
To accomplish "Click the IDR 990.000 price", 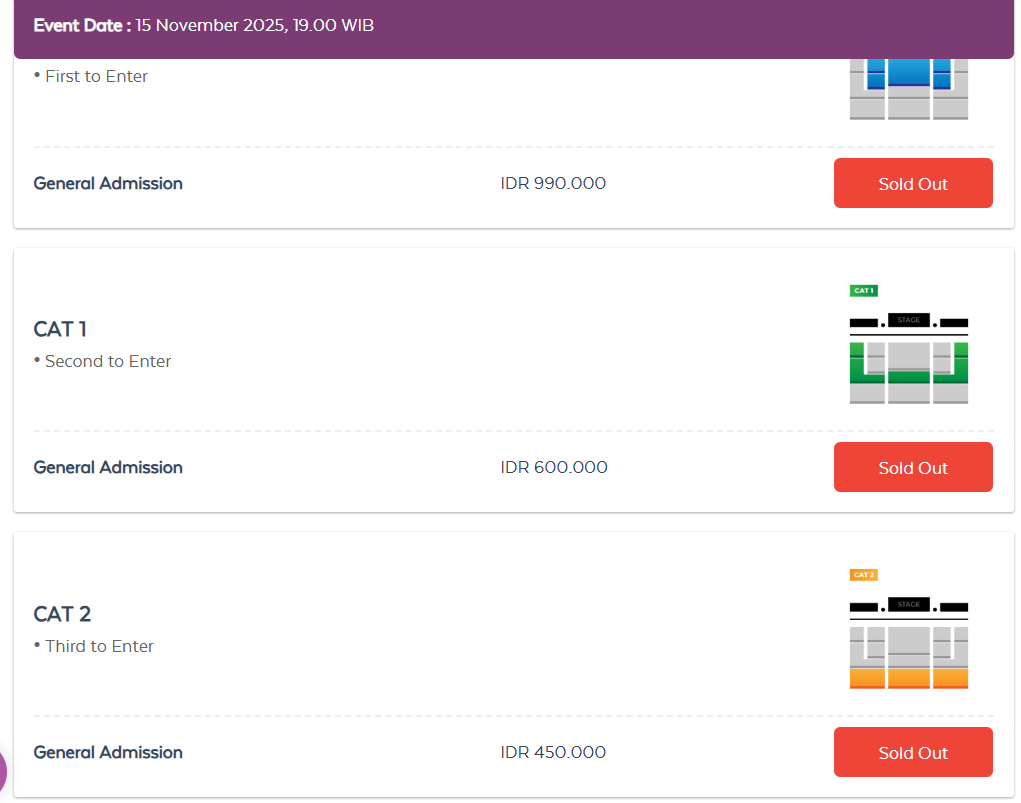I will click(x=553, y=184).
